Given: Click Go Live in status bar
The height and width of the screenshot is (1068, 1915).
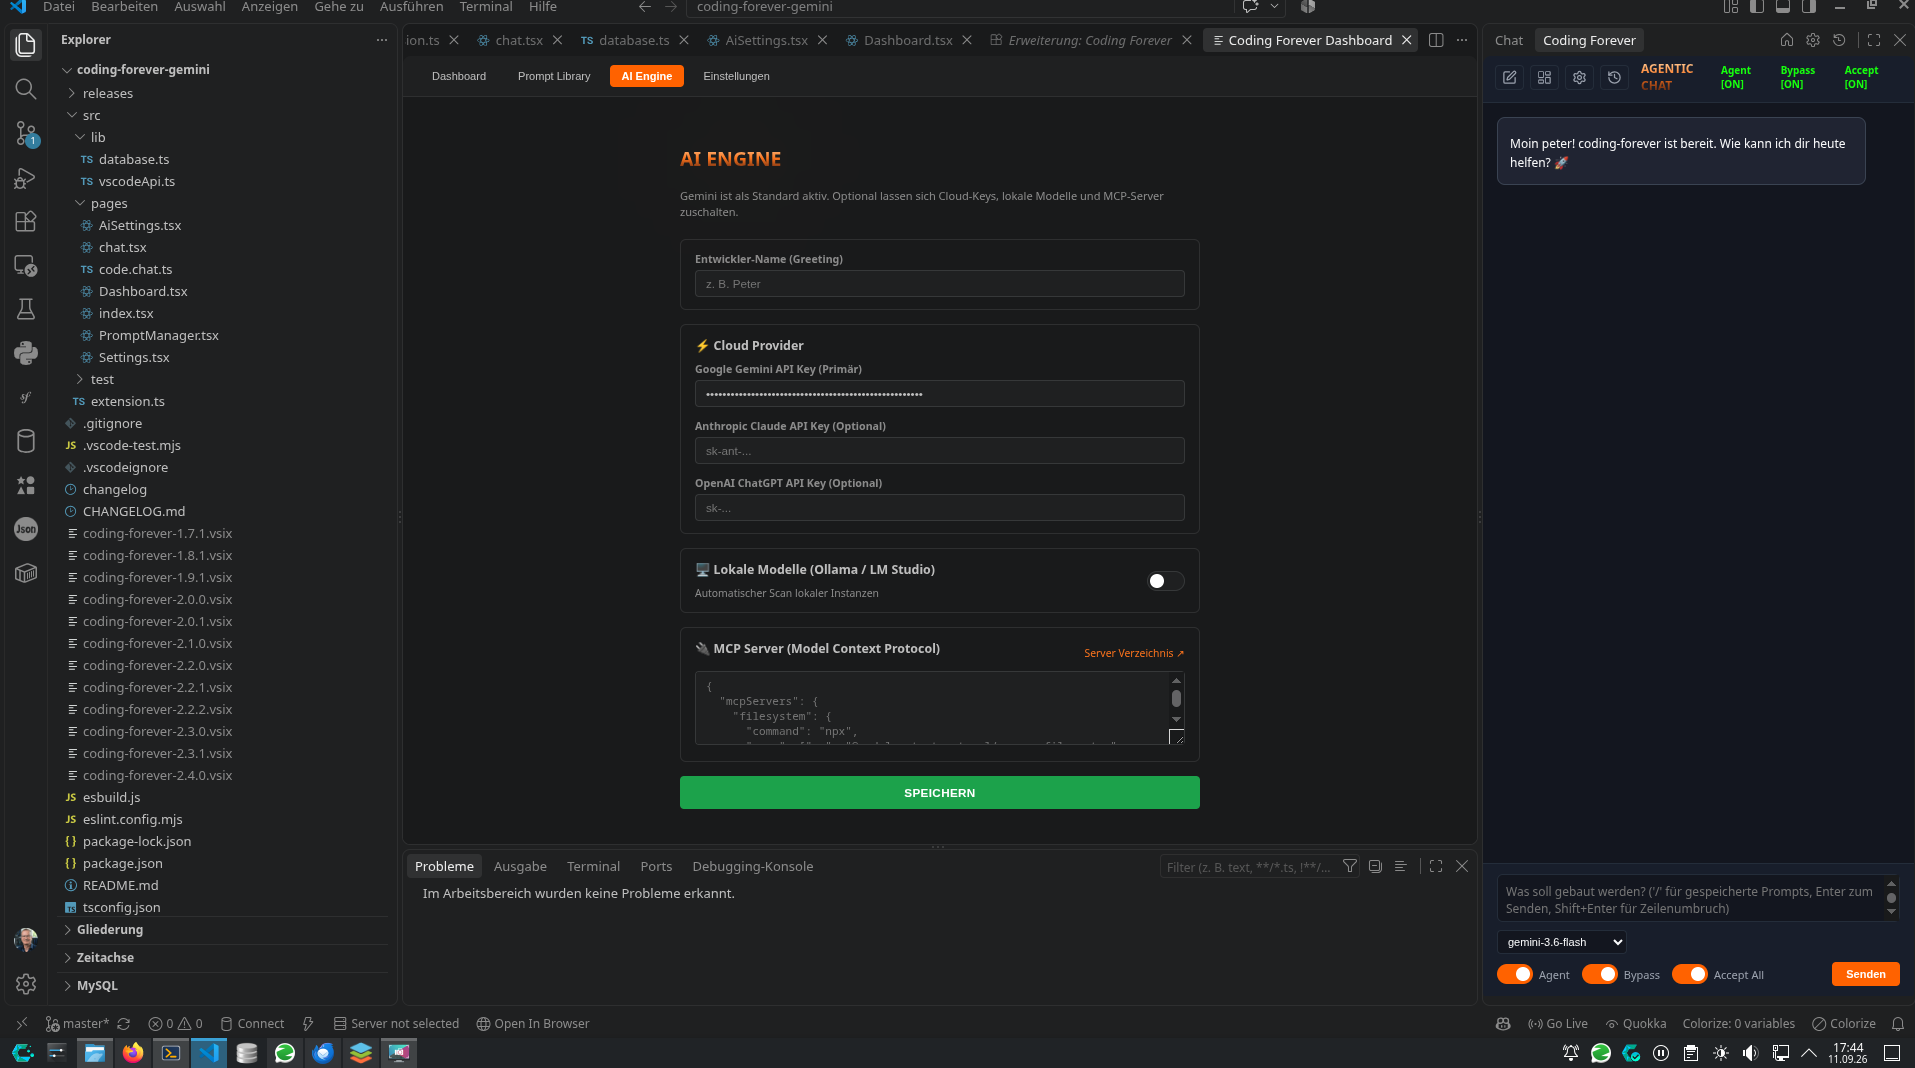Looking at the screenshot, I should 1558,1023.
